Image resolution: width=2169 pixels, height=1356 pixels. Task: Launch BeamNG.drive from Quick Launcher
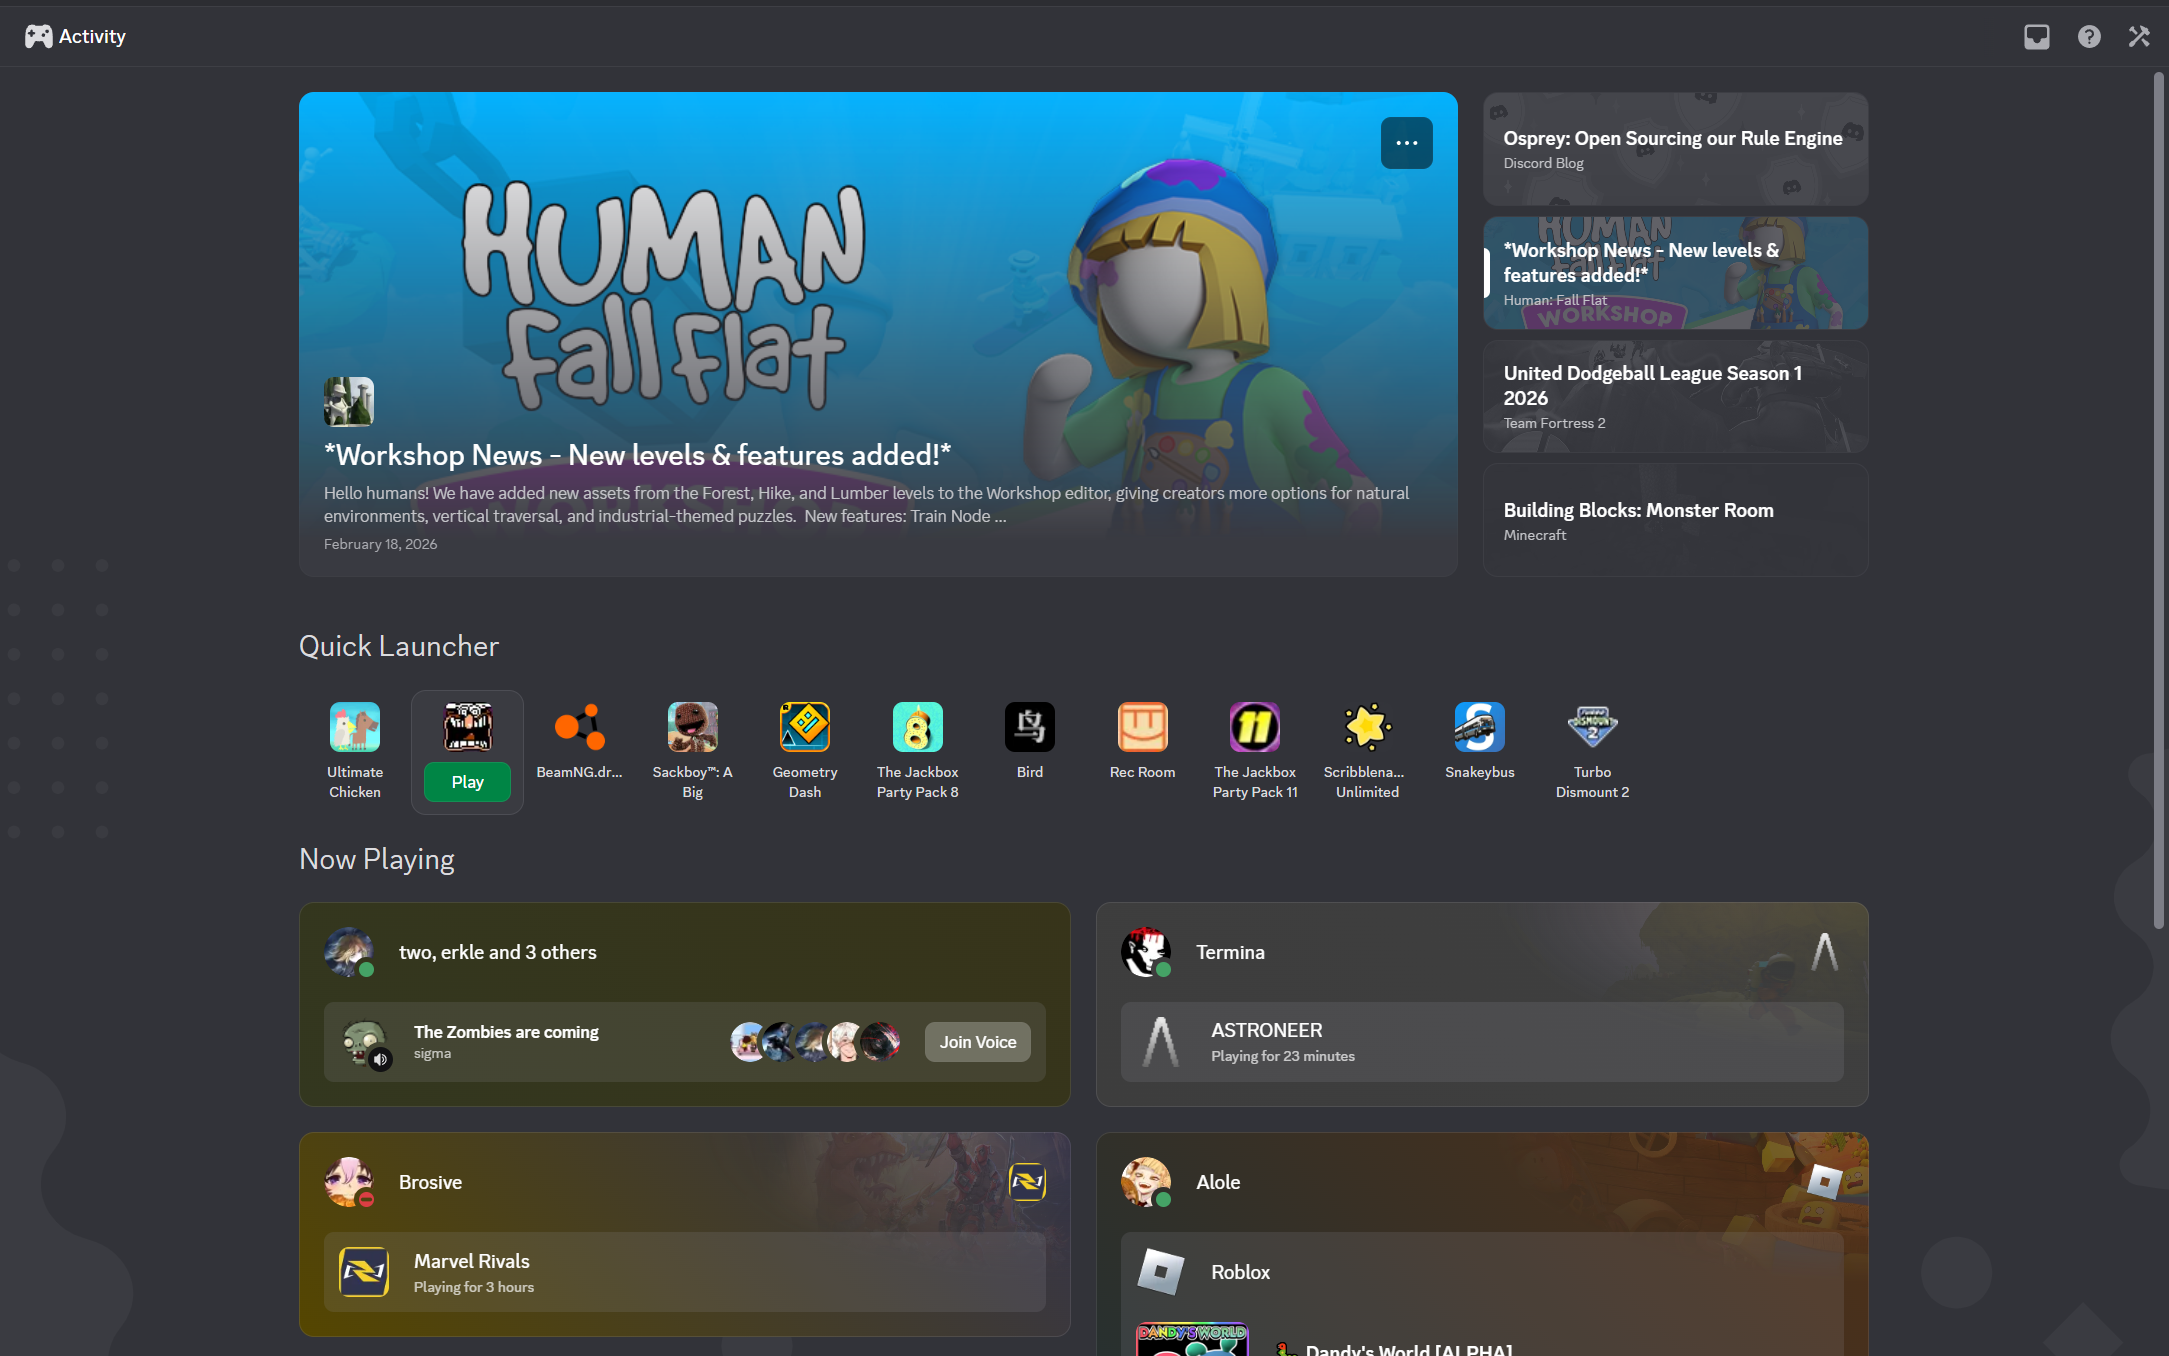pos(580,727)
